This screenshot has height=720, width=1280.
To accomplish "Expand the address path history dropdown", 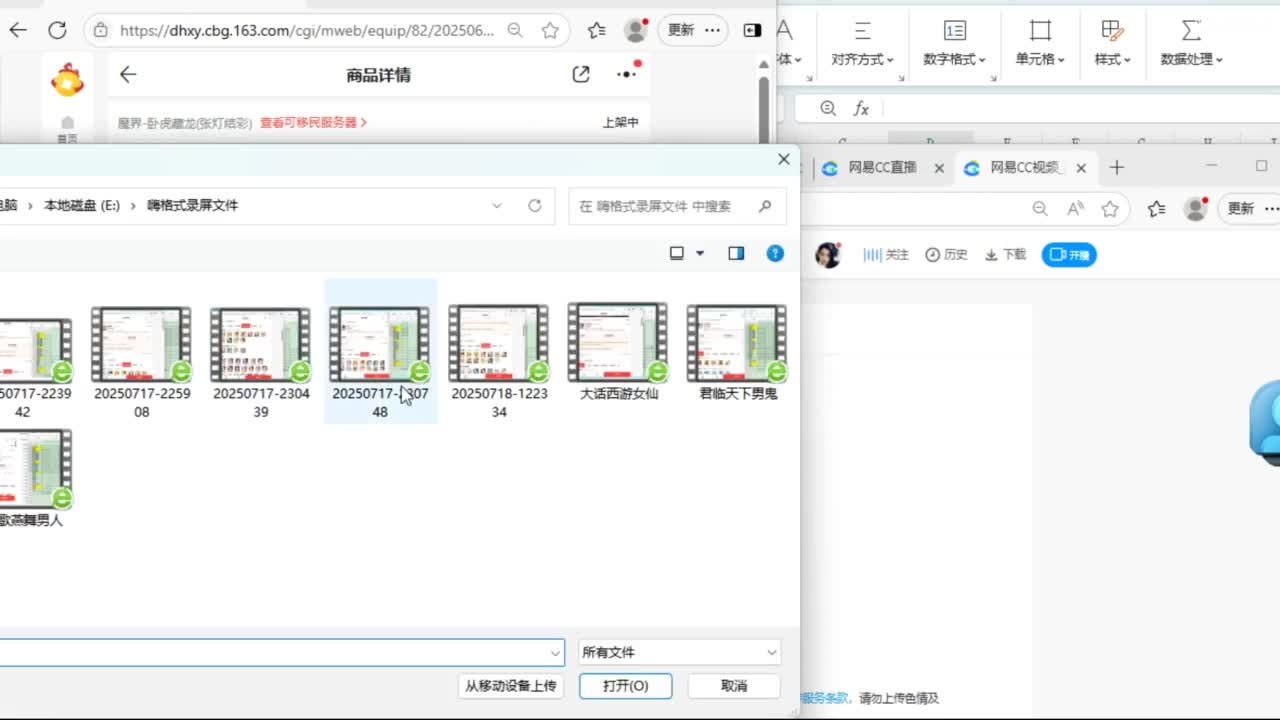I will (x=497, y=205).
